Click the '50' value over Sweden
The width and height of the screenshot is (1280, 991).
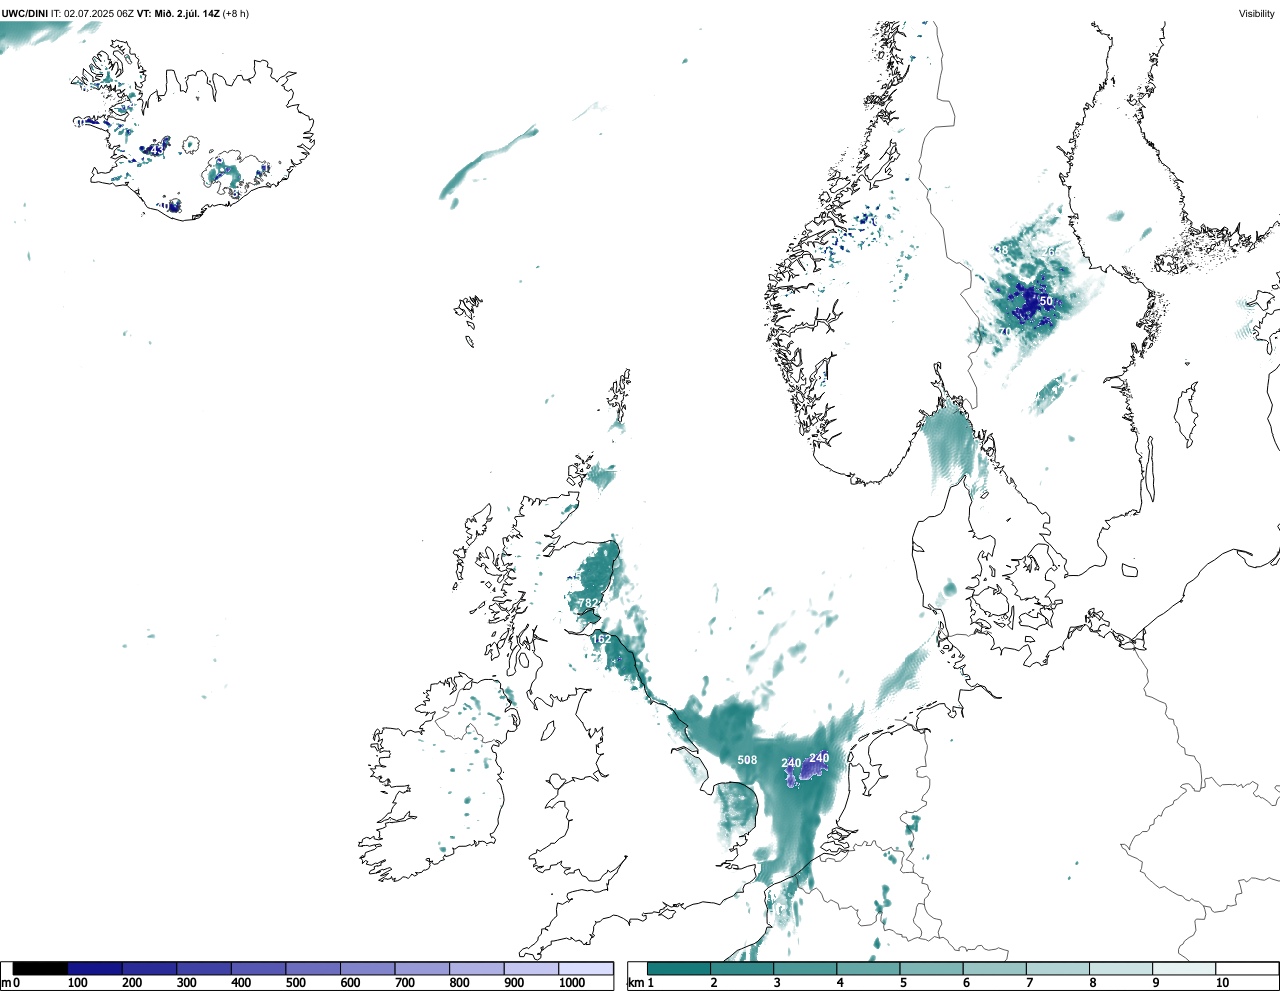pyautogui.click(x=1046, y=301)
